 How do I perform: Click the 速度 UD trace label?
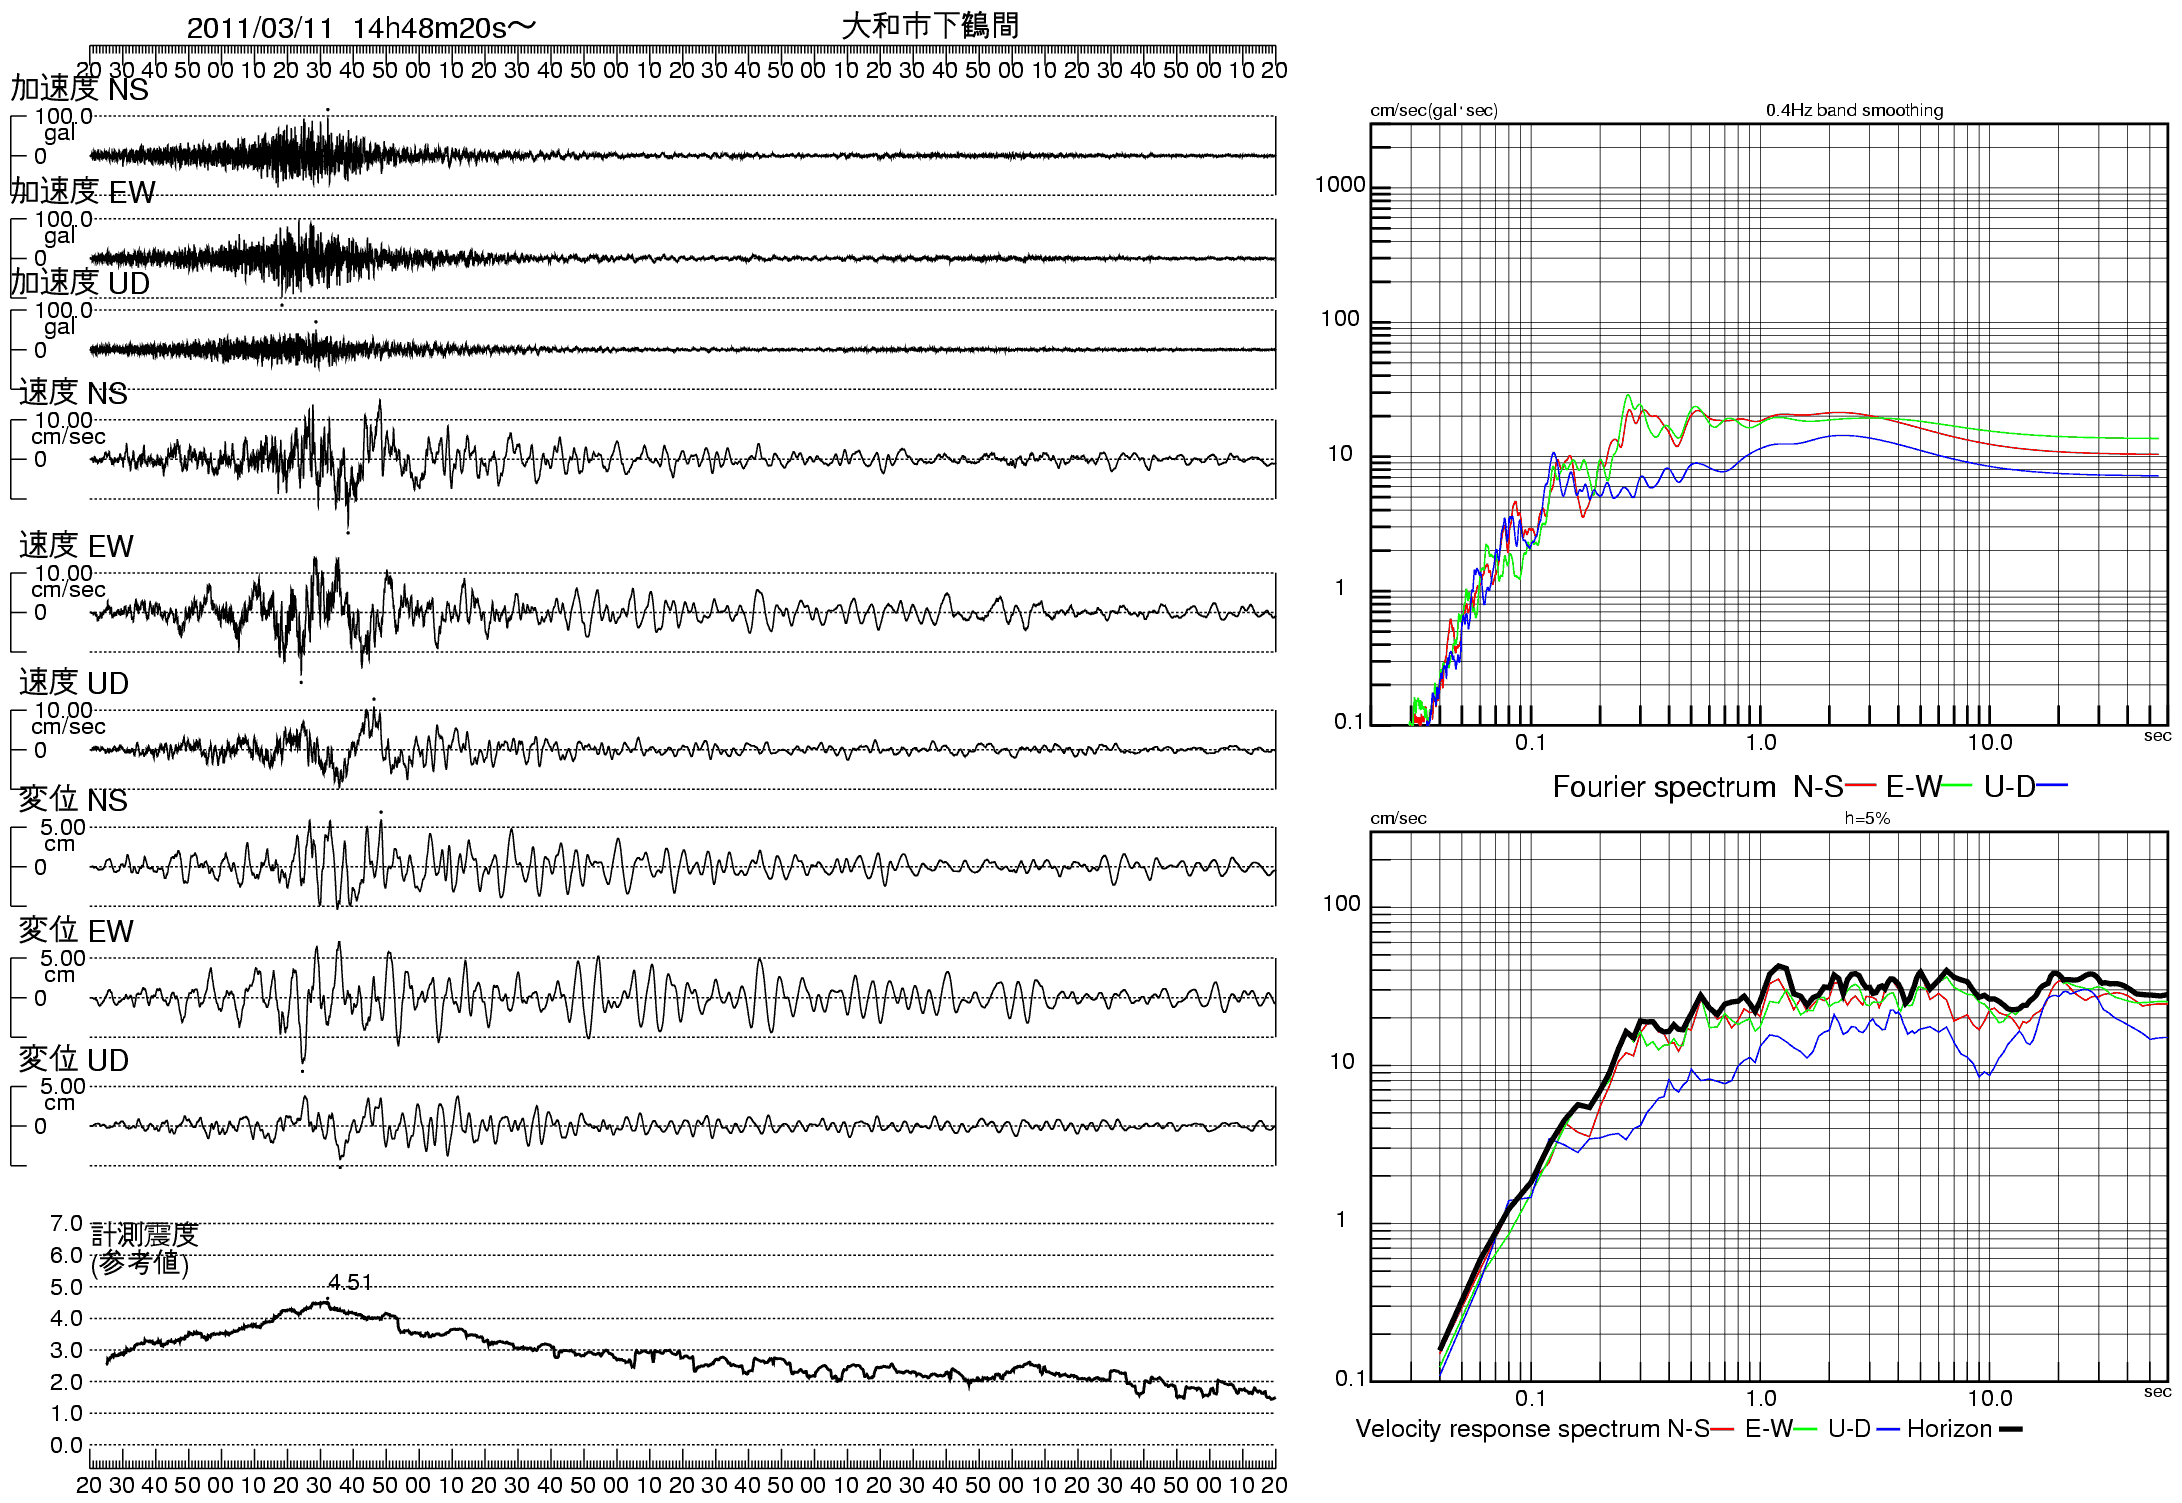tap(74, 683)
